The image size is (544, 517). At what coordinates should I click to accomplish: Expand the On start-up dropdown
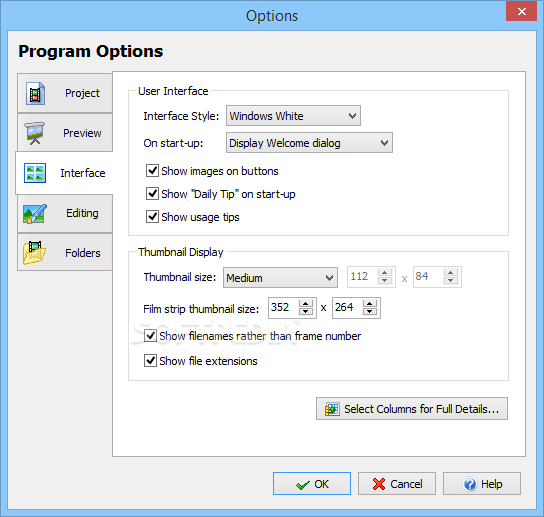tap(309, 143)
